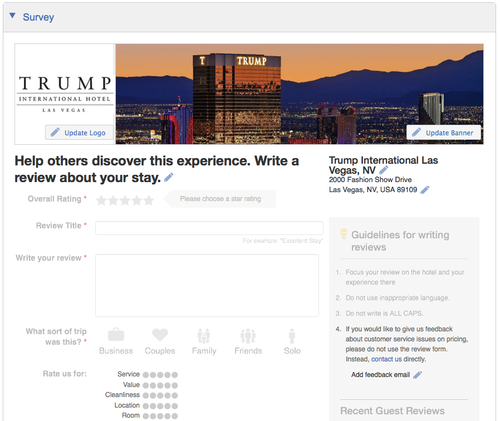Edit hotel address pencil icon

pyautogui.click(x=425, y=190)
